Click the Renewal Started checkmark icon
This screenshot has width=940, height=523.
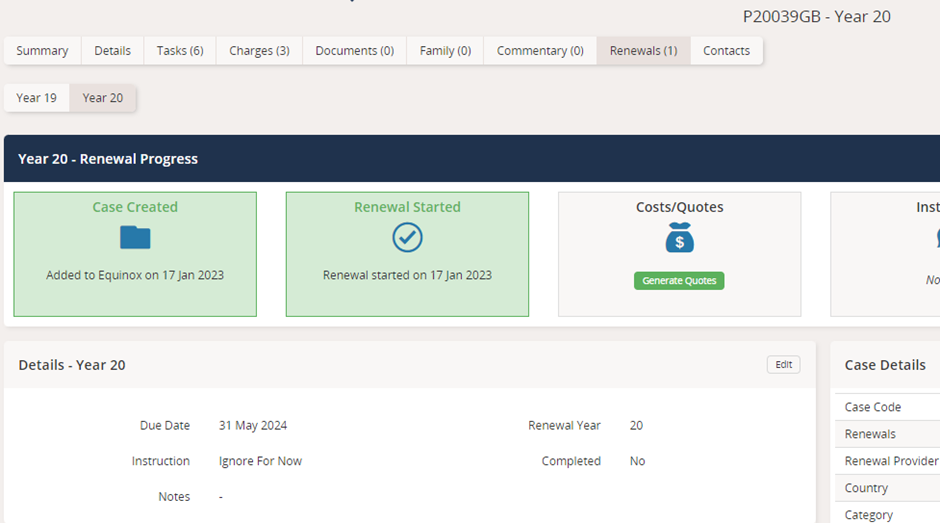pos(407,238)
